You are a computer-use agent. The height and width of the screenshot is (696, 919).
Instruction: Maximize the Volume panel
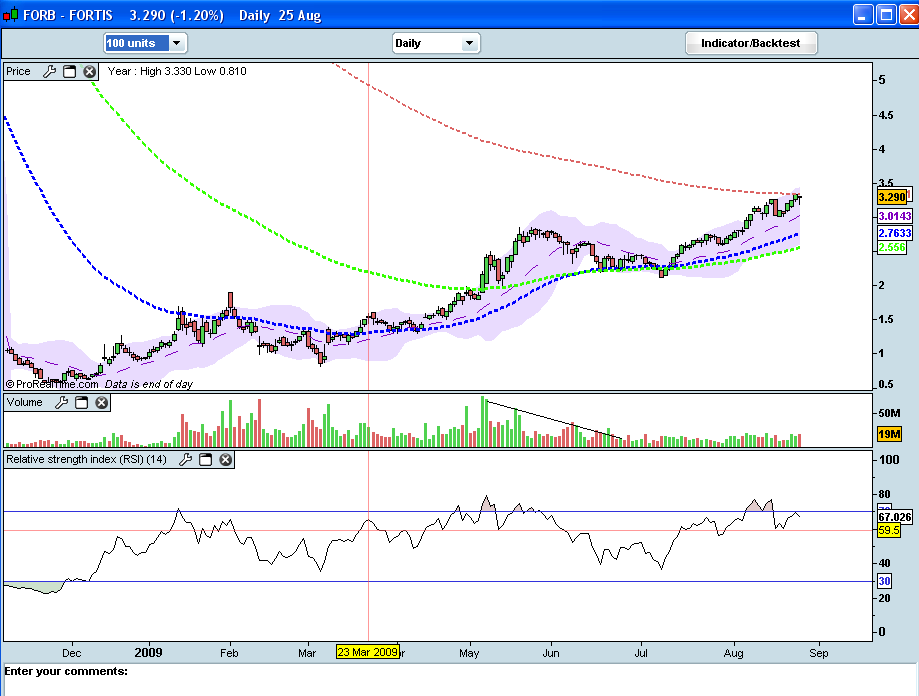click(x=81, y=402)
